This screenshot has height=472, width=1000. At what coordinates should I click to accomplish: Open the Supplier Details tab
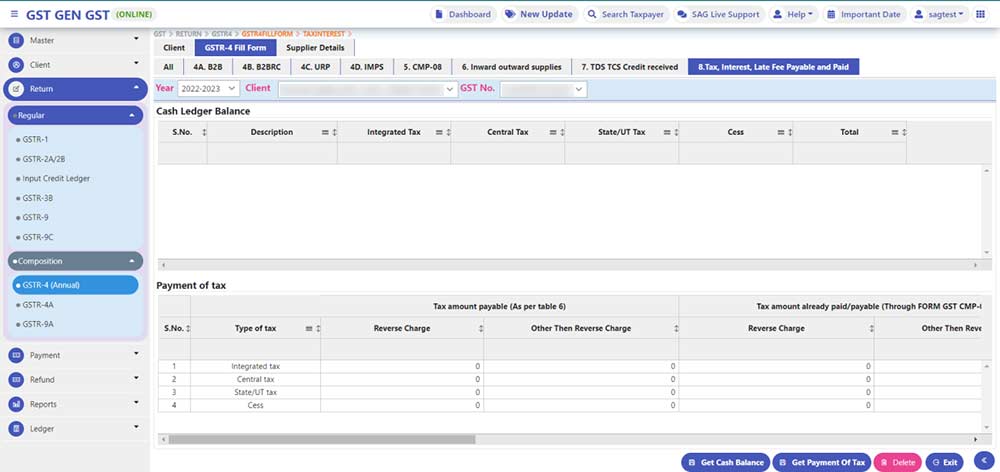(x=316, y=48)
